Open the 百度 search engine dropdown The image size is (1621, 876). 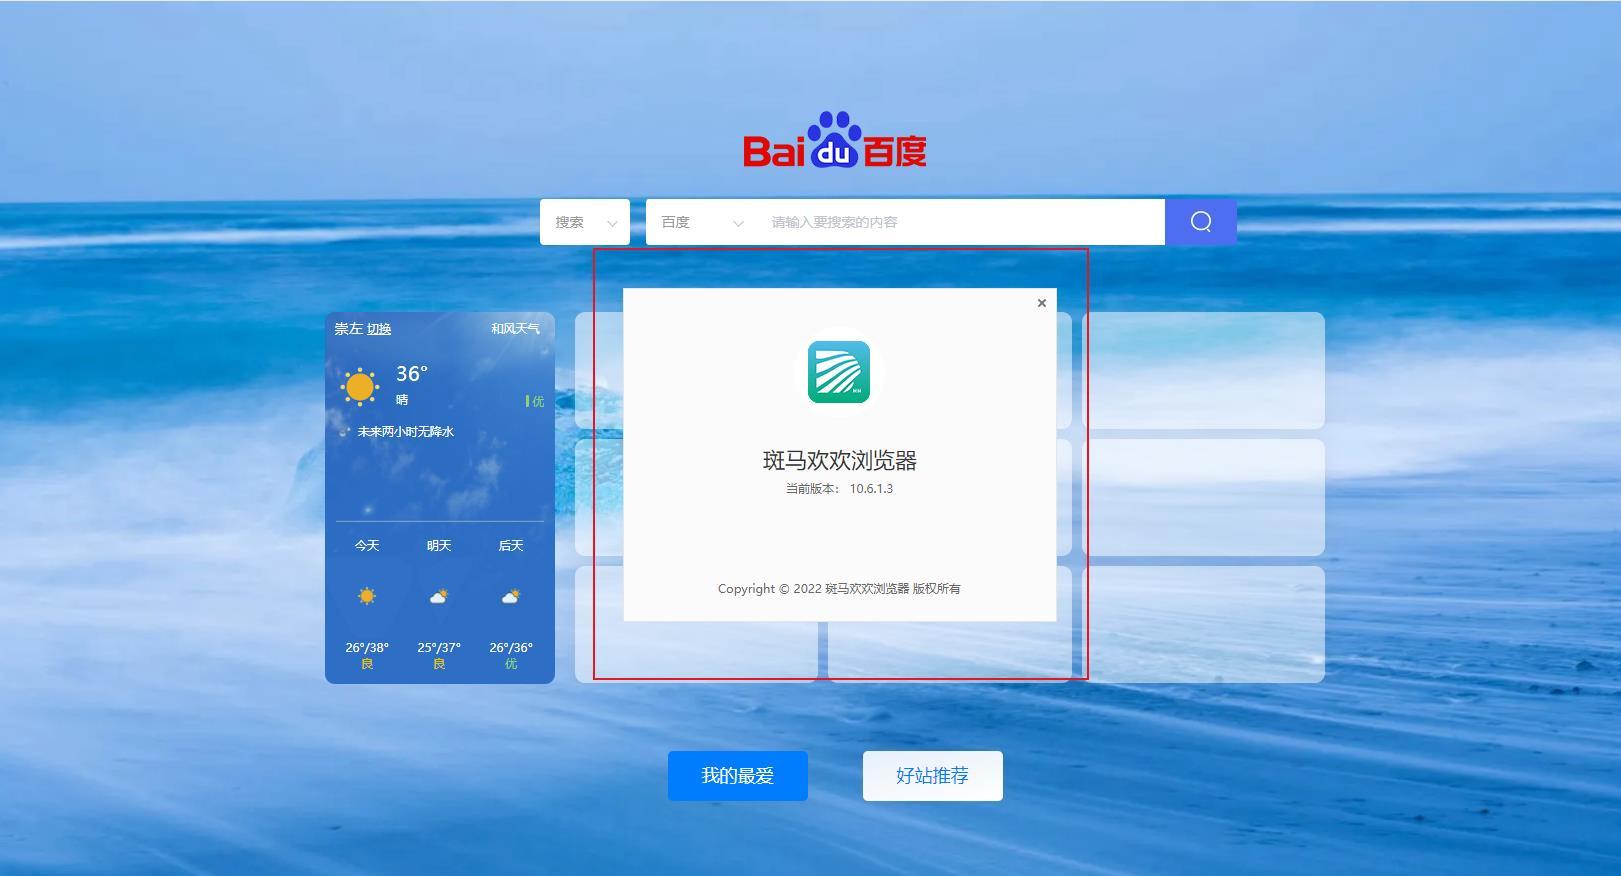(x=701, y=222)
